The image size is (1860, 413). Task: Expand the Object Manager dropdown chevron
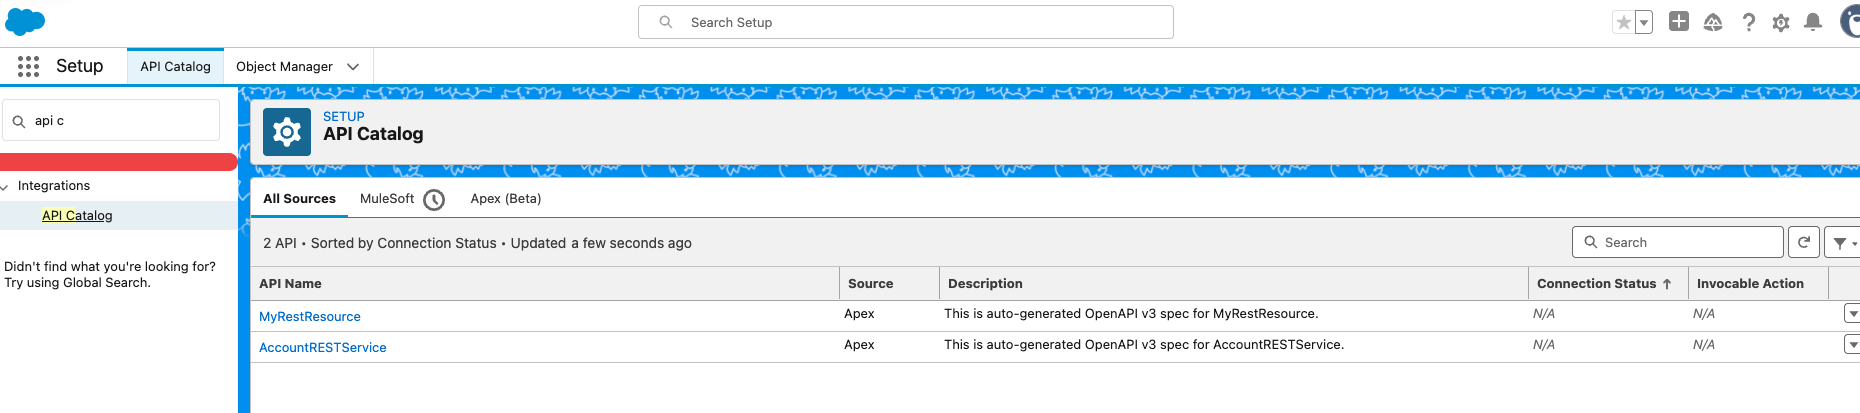[x=353, y=67]
